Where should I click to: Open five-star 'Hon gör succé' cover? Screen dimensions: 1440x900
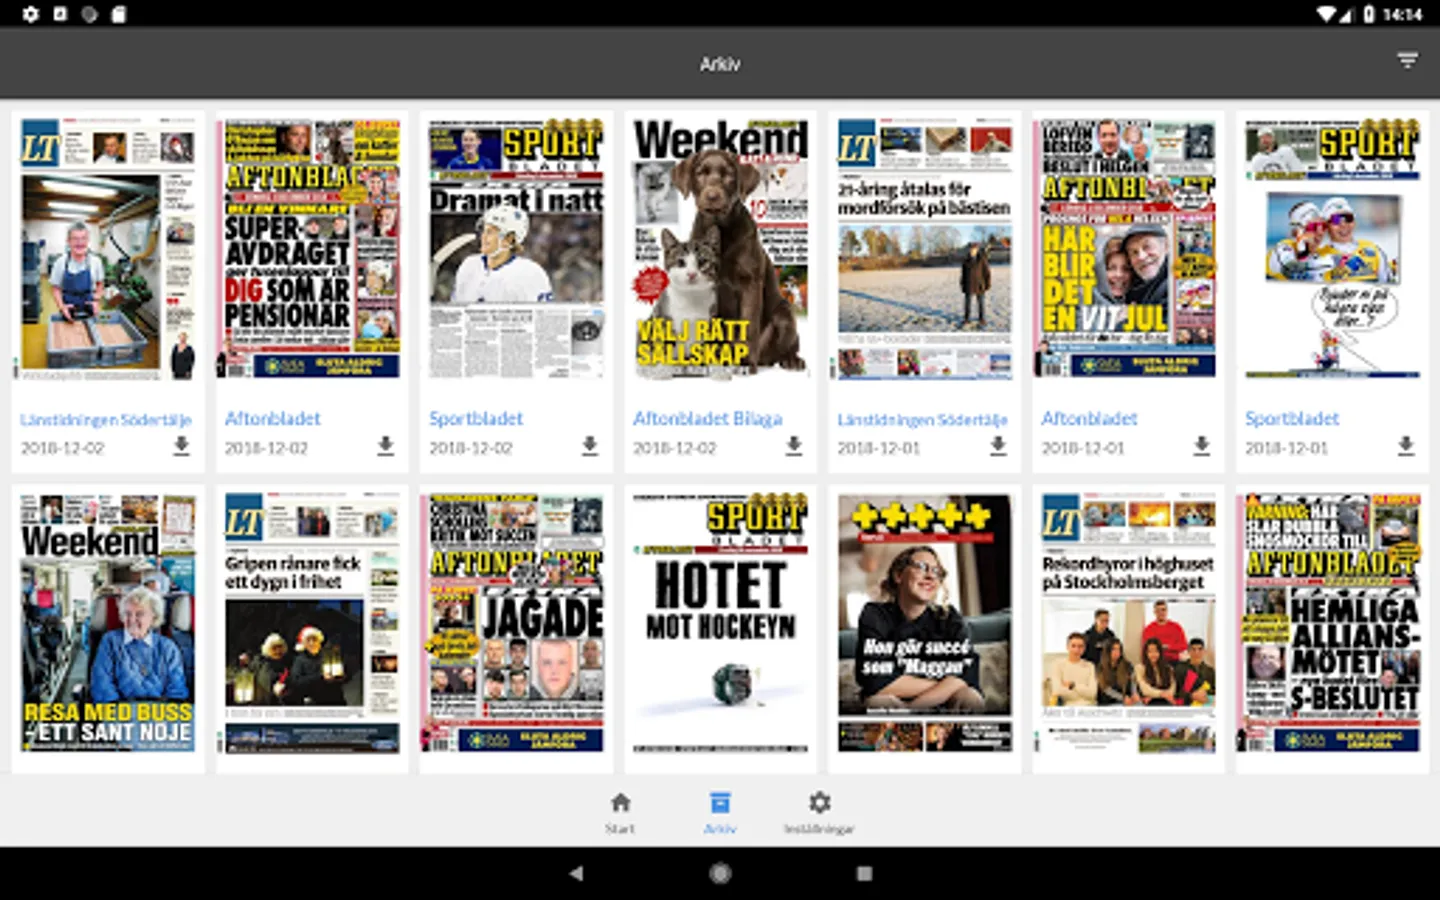(924, 623)
